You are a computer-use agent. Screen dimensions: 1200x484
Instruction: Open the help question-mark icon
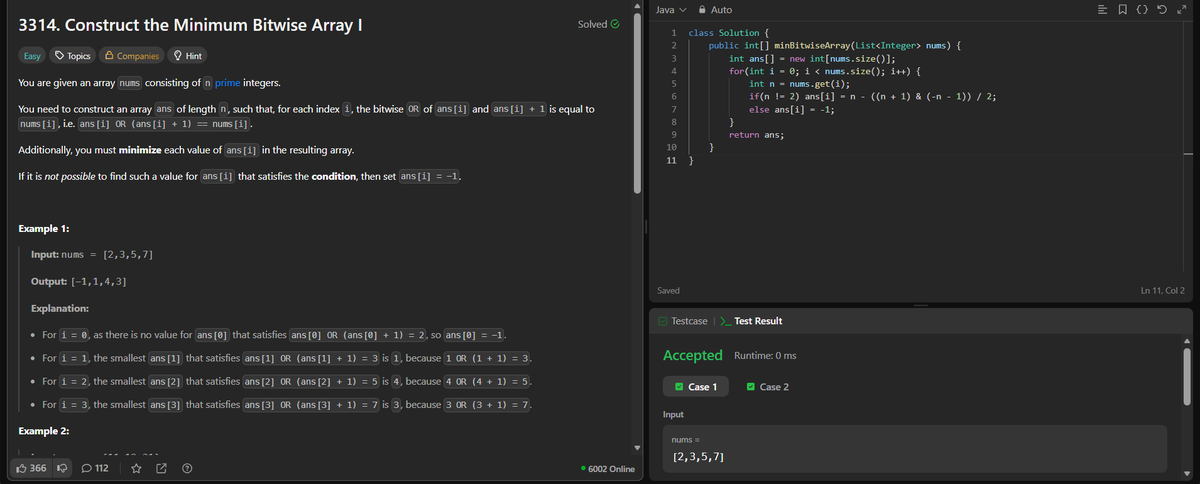pos(187,468)
